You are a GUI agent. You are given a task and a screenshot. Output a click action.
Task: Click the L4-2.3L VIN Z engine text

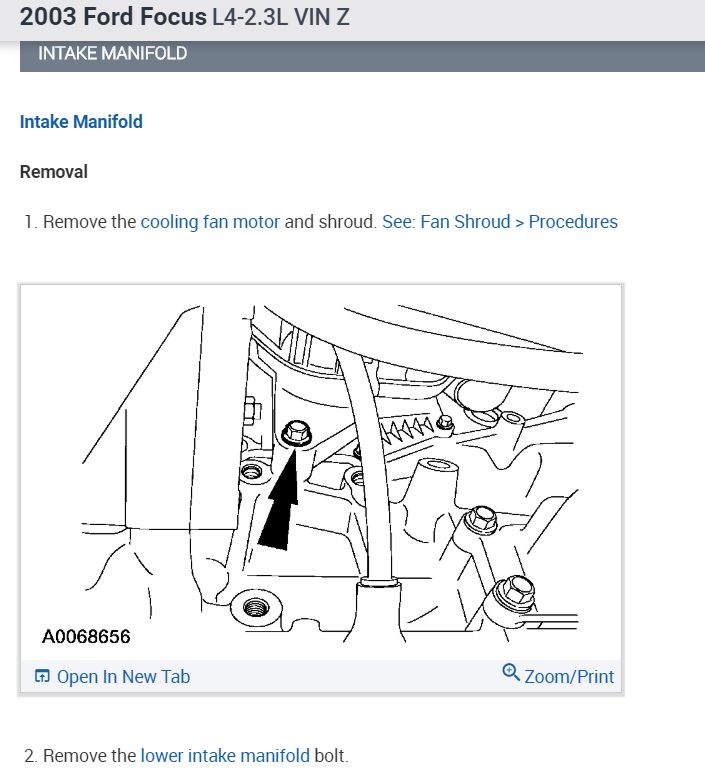click(x=281, y=17)
